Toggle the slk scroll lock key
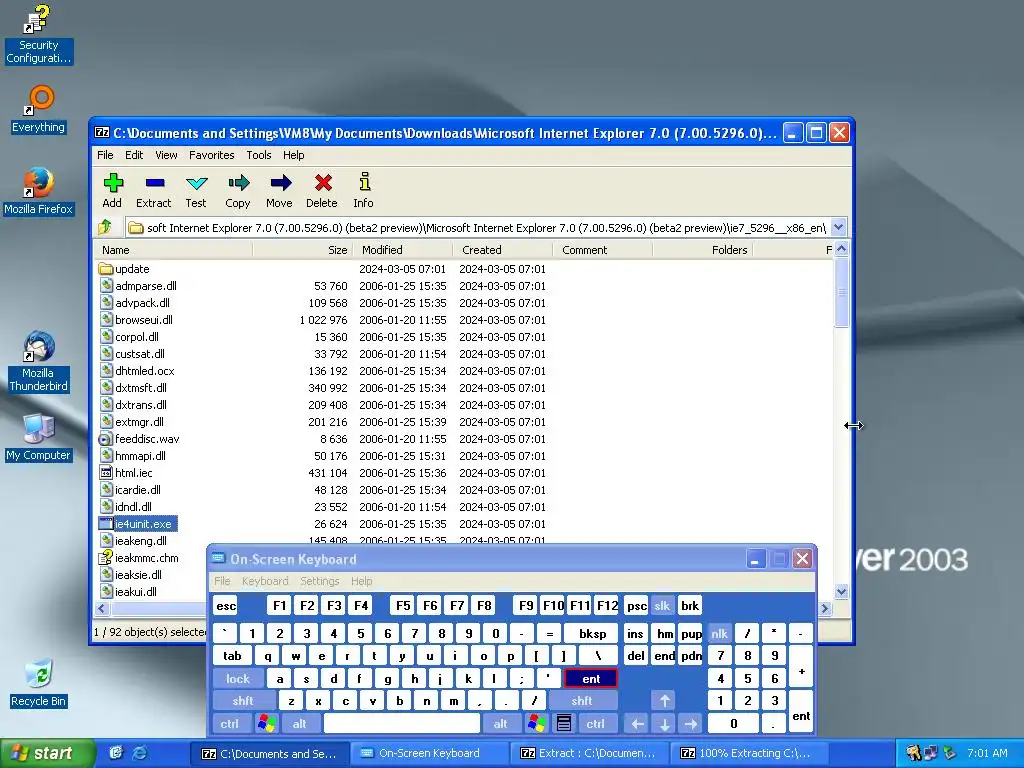1024x768 pixels. click(662, 606)
